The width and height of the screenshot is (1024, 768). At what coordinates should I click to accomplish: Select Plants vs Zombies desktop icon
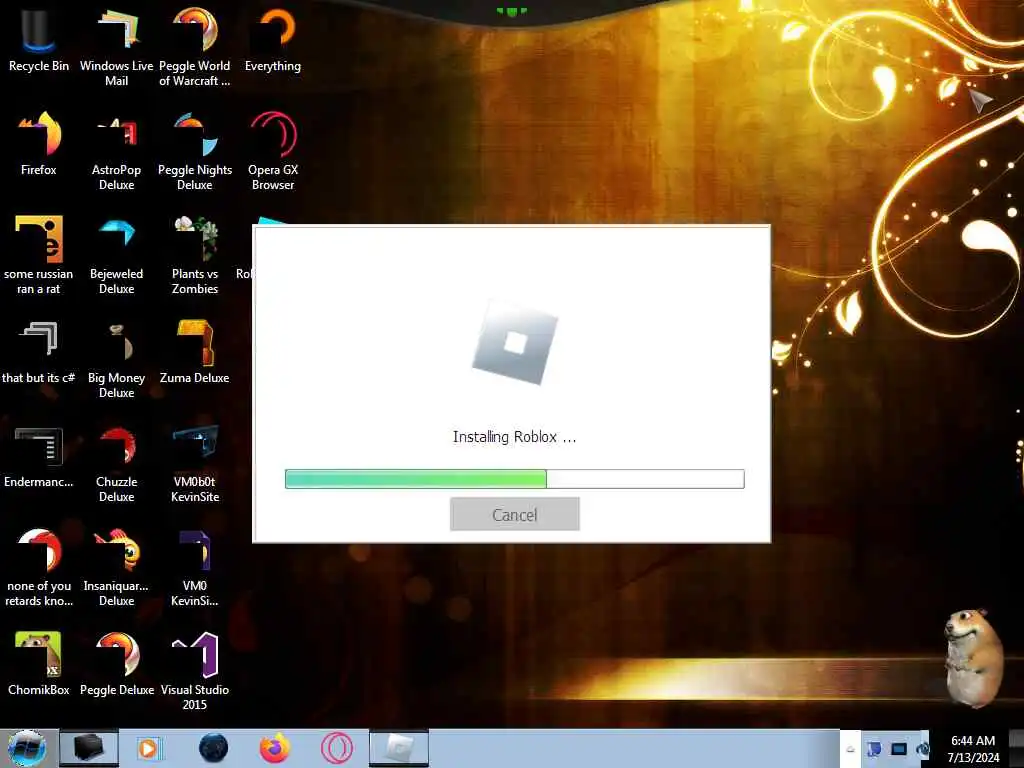point(195,255)
